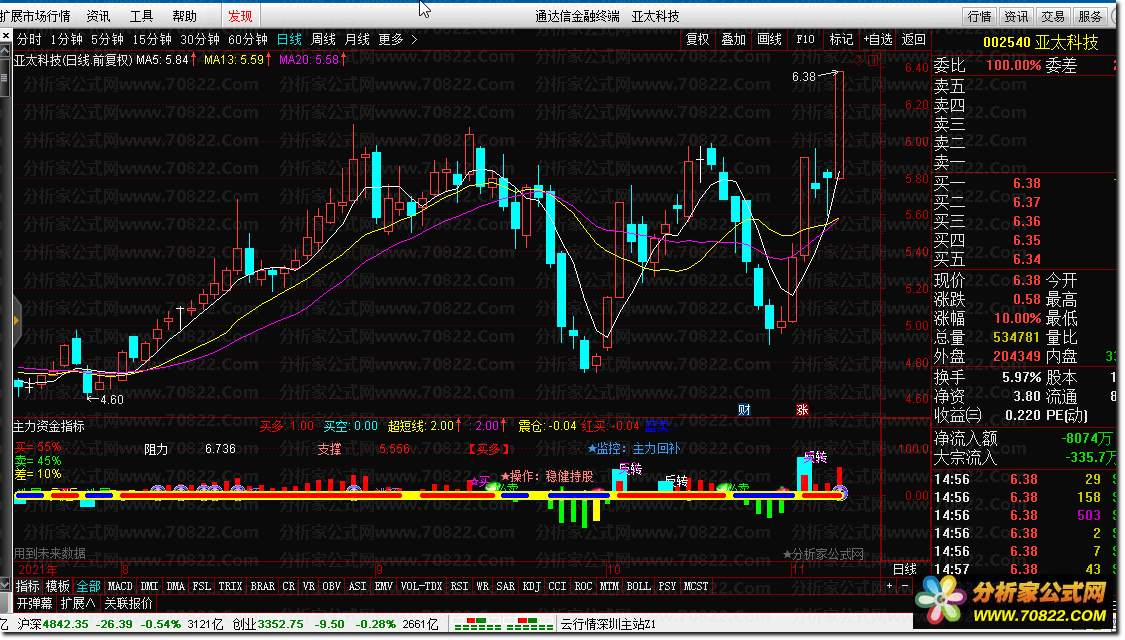Apply the VR indicator
This screenshot has height=640, width=1125.
309,586
